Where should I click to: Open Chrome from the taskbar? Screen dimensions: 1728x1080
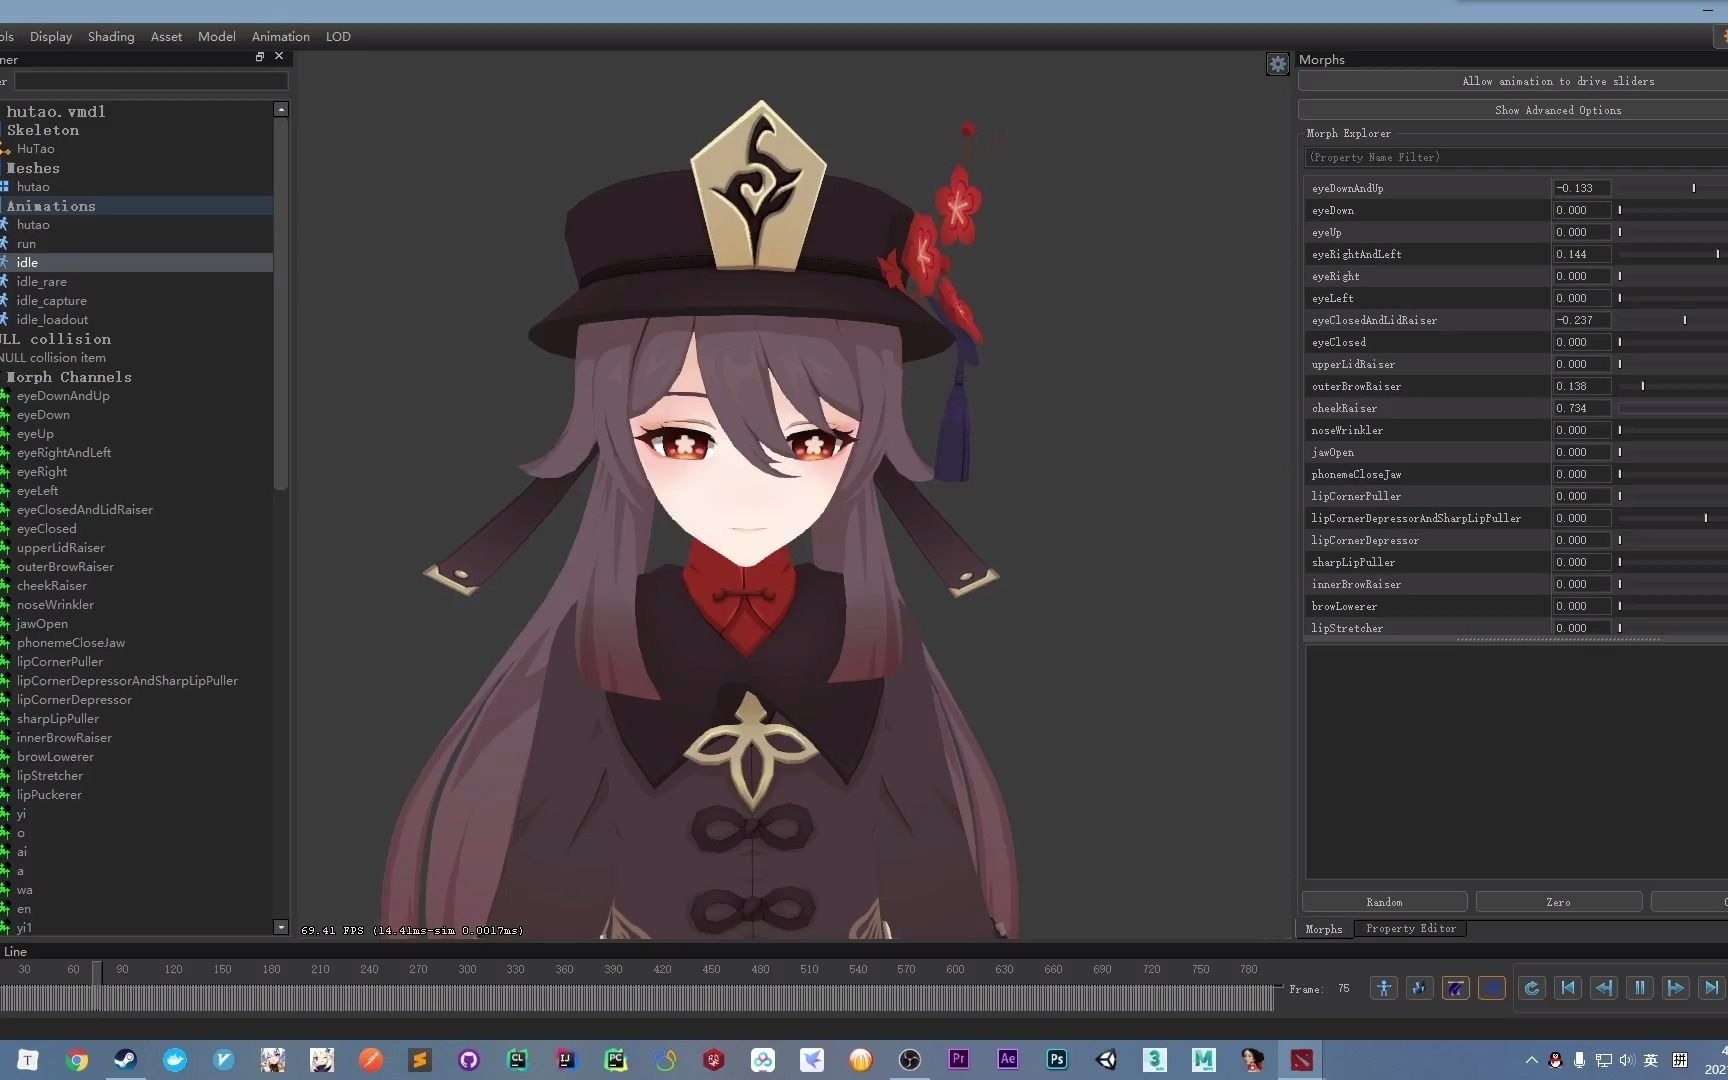tap(77, 1060)
